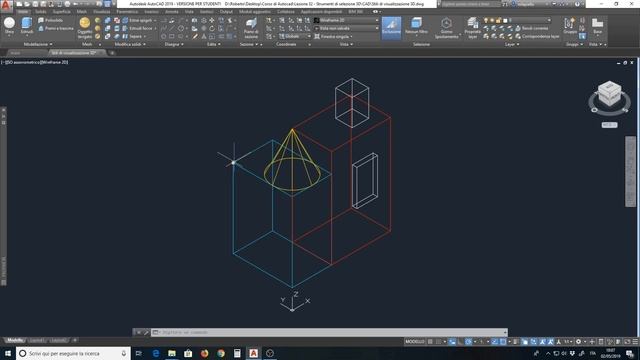
Task: Switch to the Vista ribbon tab
Action: tap(189, 12)
